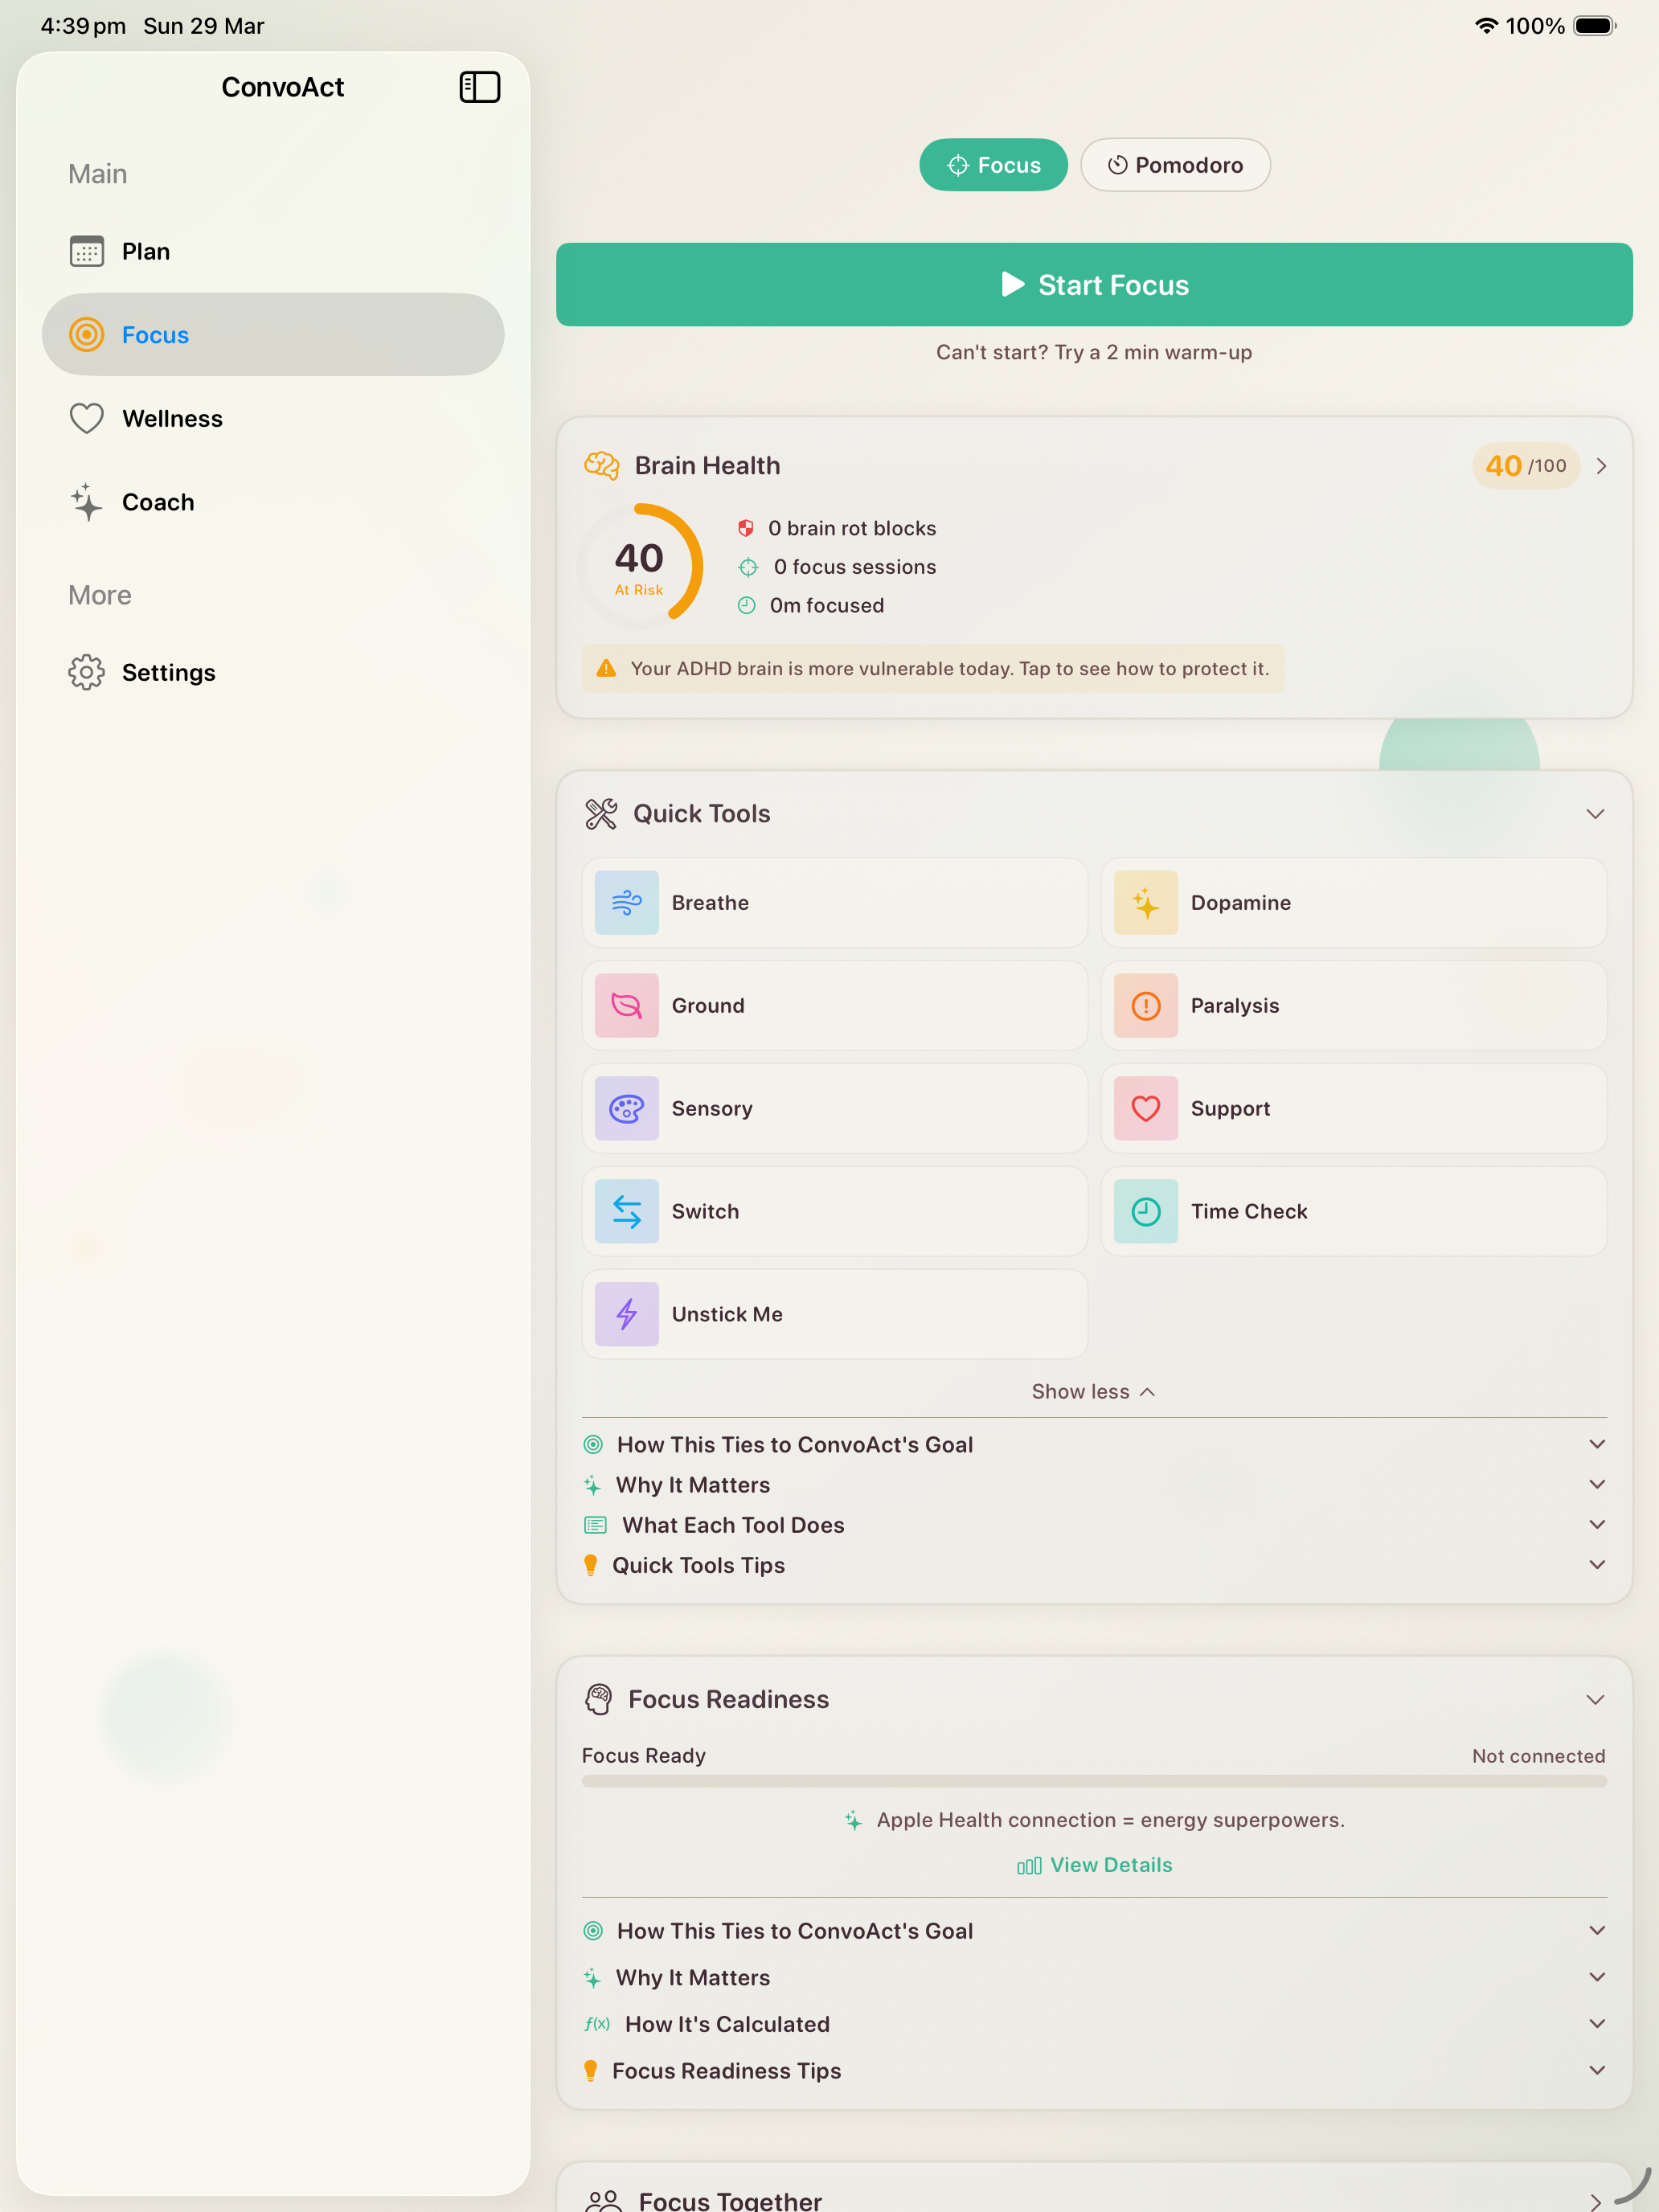
Task: Collapse the Quick Tools section
Action: [1595, 814]
